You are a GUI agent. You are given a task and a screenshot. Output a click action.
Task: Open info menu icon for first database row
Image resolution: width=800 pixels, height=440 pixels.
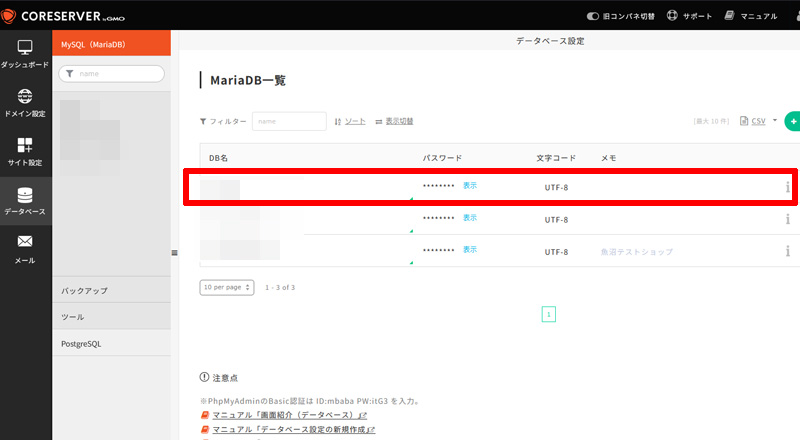pos(787,187)
